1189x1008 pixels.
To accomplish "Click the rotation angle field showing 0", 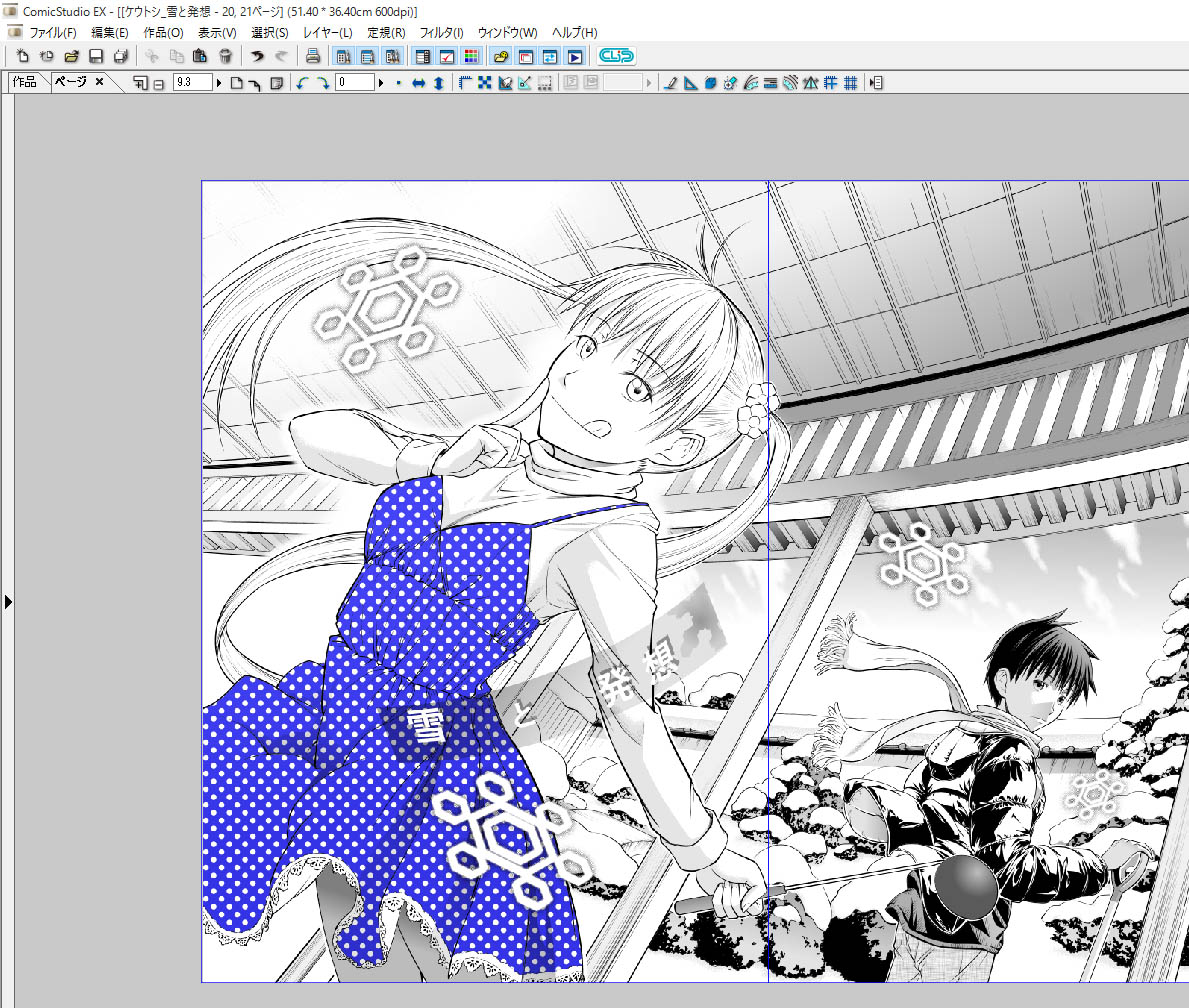I will coord(355,83).
